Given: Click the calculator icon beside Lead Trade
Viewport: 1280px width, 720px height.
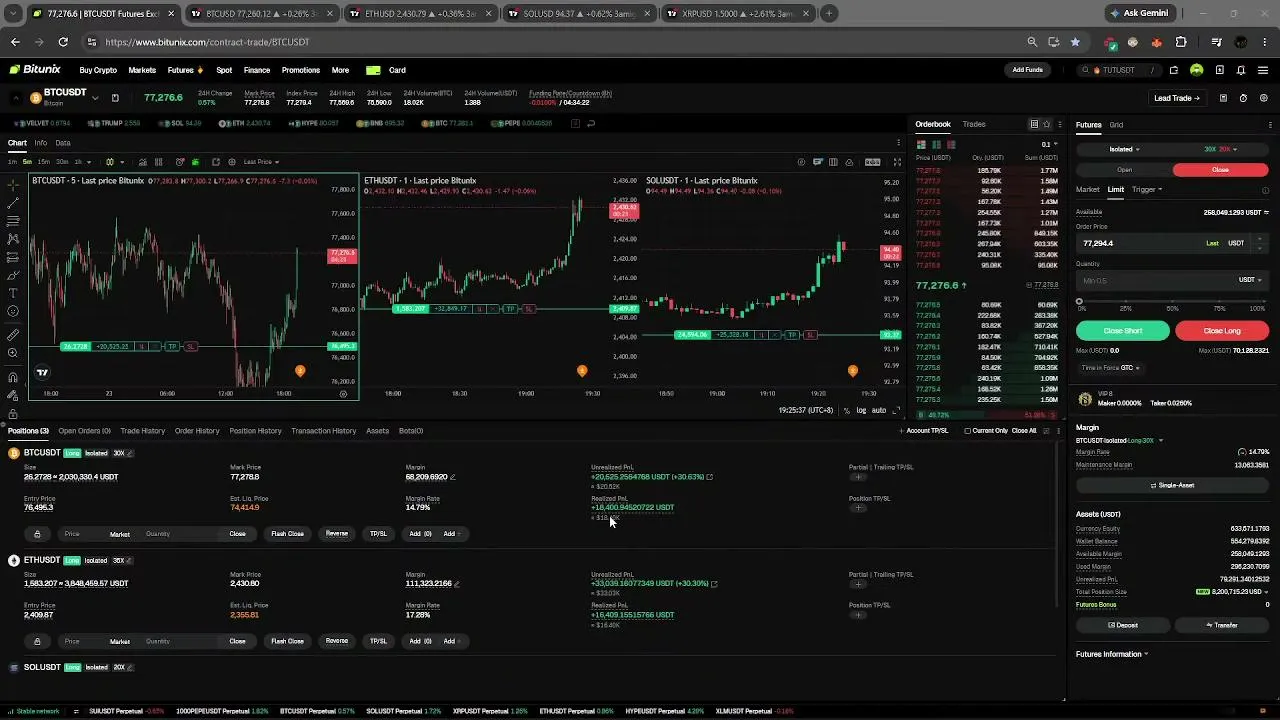Looking at the screenshot, I should pos(1223,98).
